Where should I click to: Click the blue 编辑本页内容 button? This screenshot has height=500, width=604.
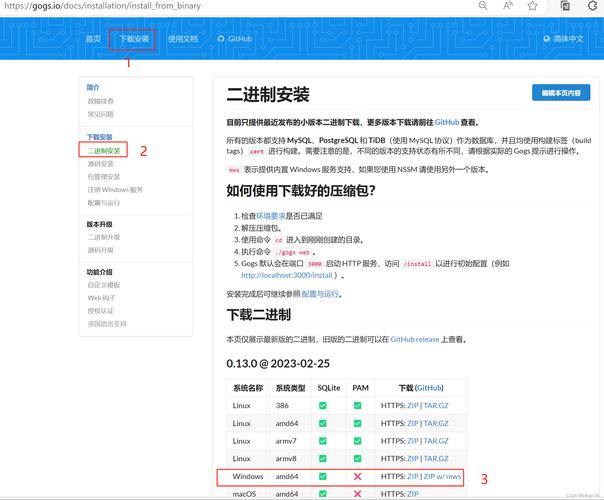pyautogui.click(x=561, y=93)
